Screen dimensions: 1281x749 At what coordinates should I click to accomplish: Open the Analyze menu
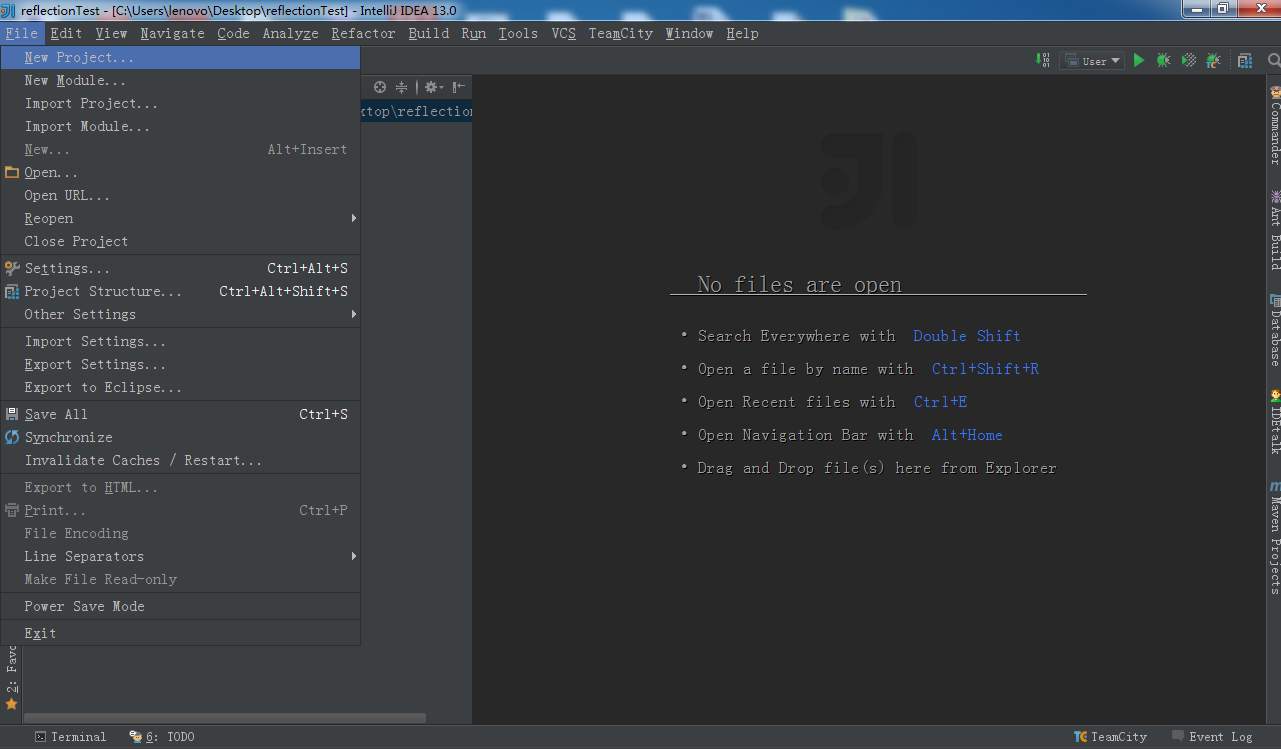290,33
